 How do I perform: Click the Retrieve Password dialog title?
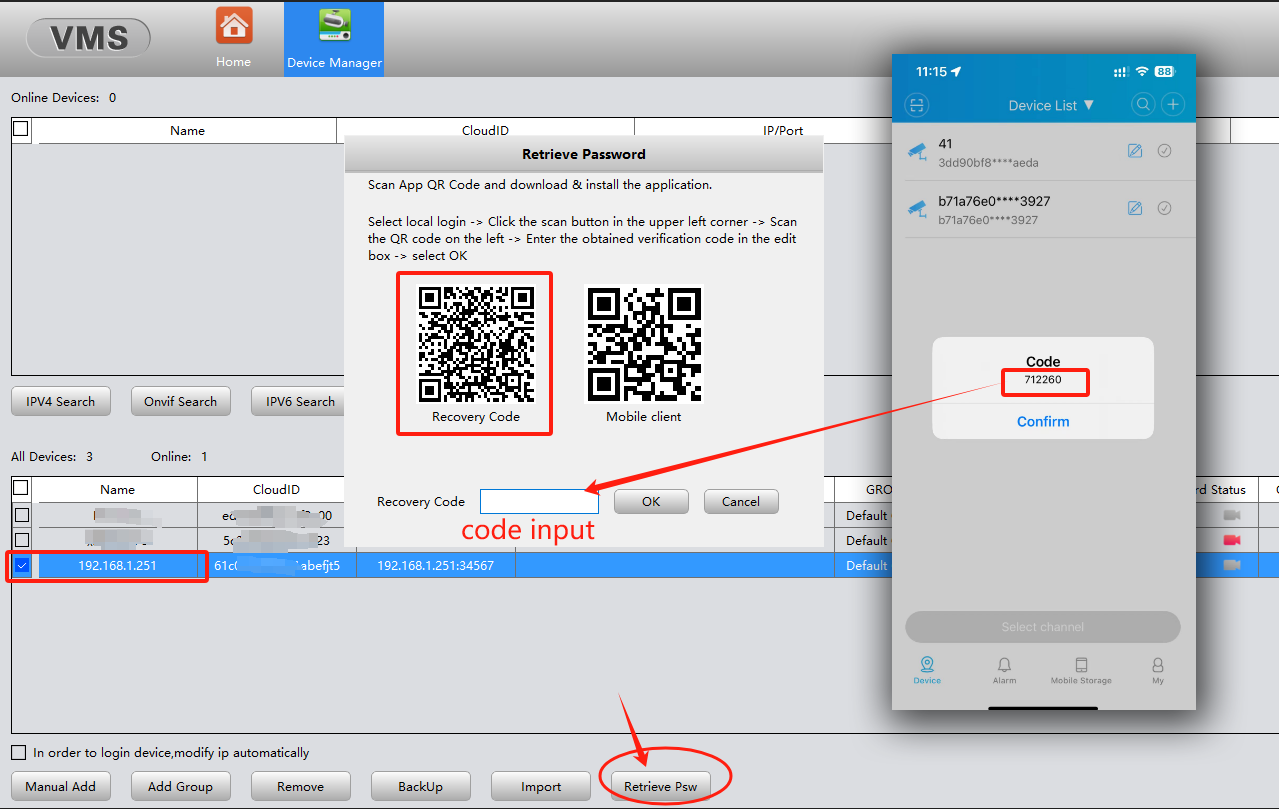[x=584, y=154]
